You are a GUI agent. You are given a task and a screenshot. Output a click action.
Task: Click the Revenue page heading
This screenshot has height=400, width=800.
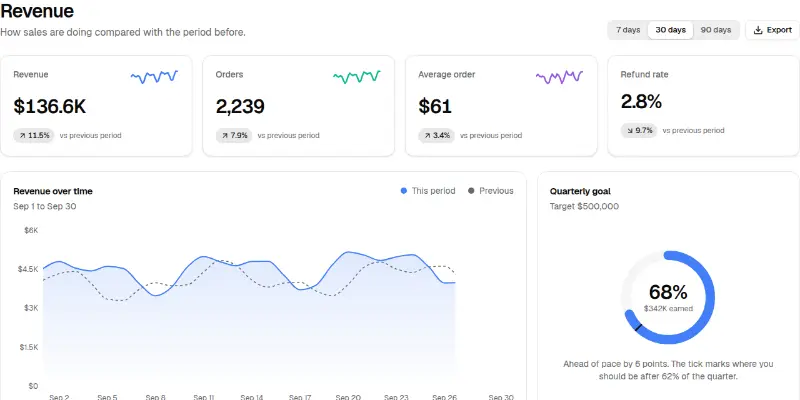(x=37, y=11)
